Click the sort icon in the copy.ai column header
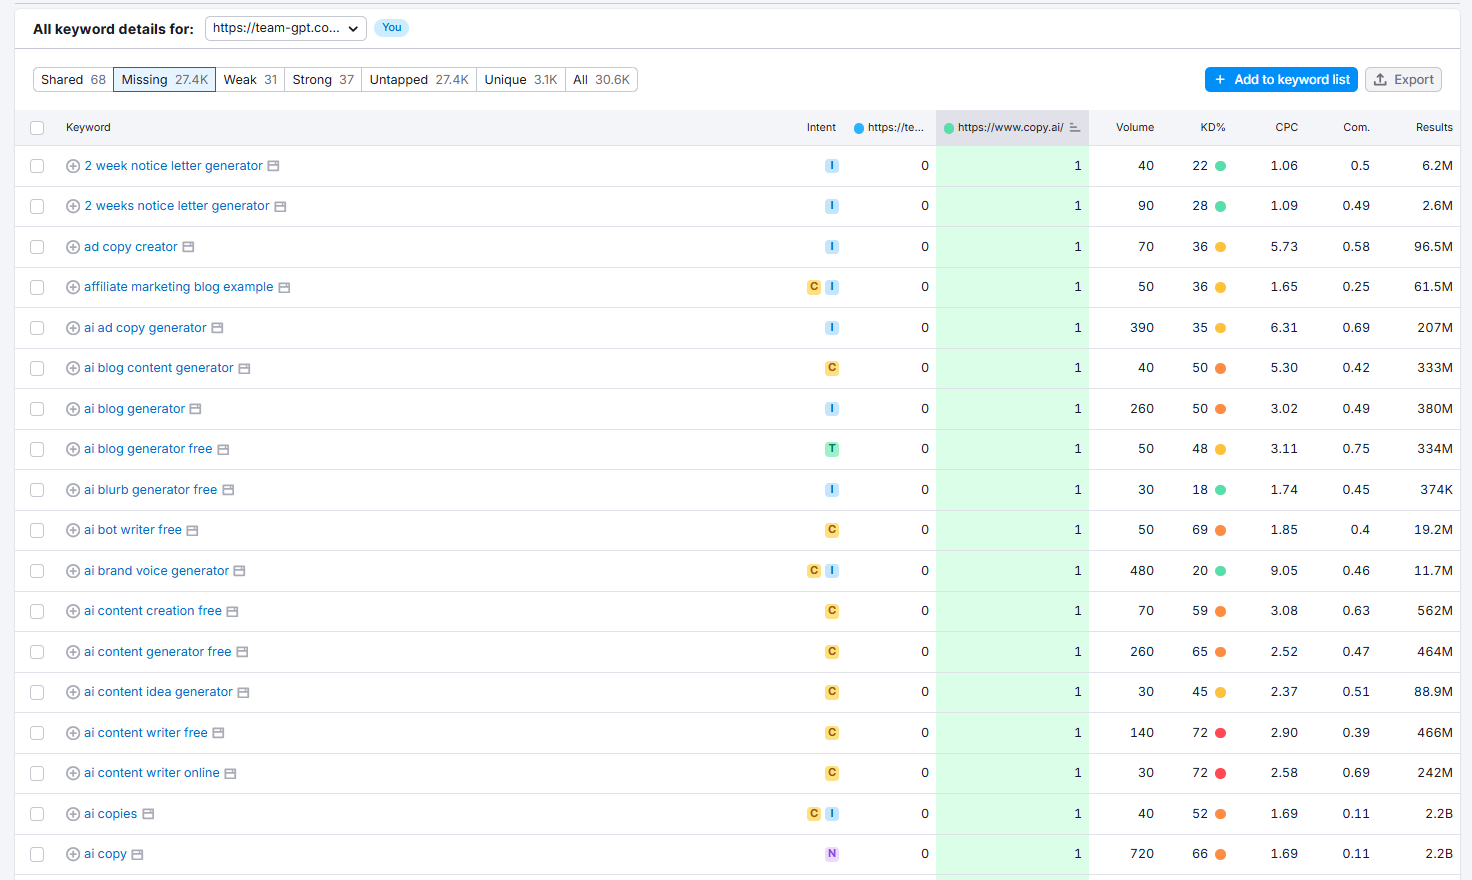 pyautogui.click(x=1074, y=127)
